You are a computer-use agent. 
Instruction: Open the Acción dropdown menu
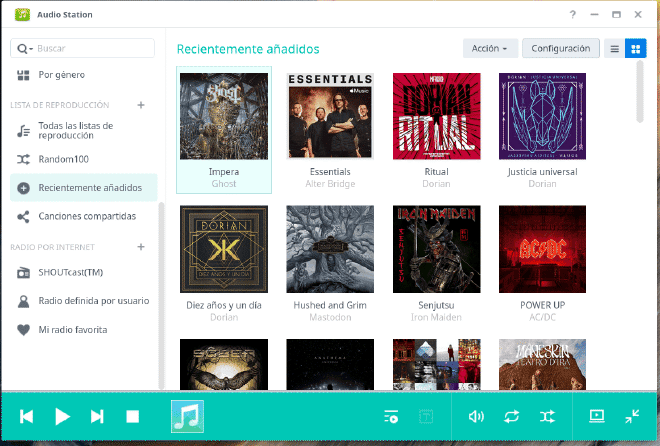[490, 48]
